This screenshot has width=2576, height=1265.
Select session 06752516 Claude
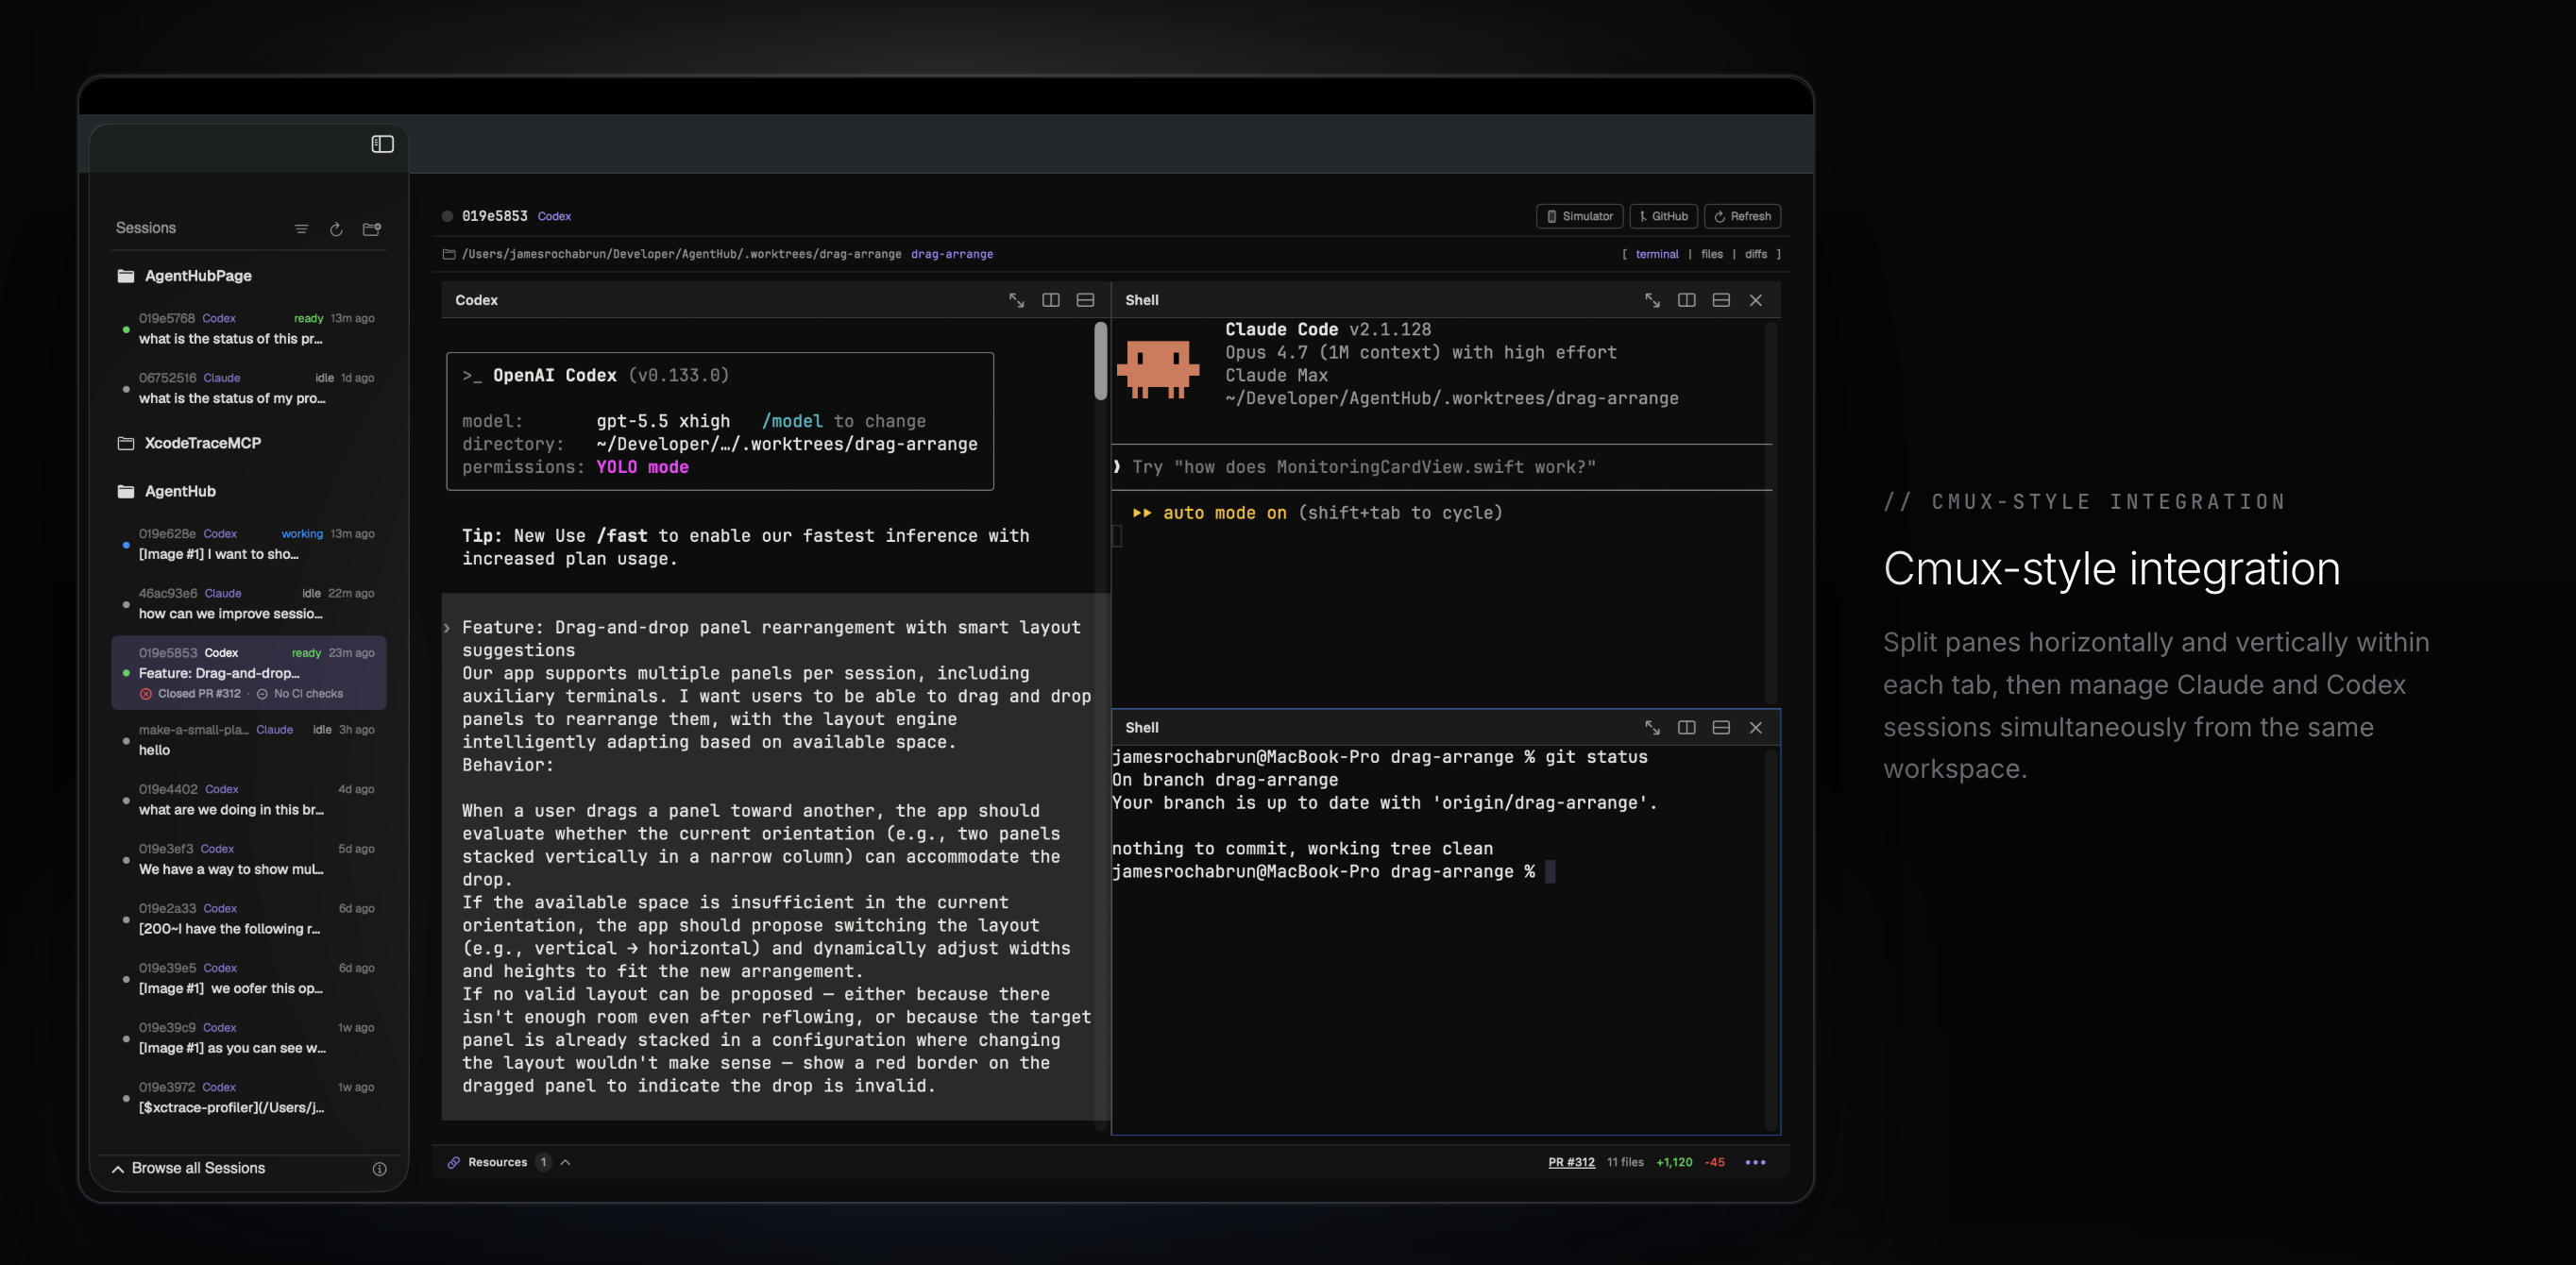[x=249, y=388]
